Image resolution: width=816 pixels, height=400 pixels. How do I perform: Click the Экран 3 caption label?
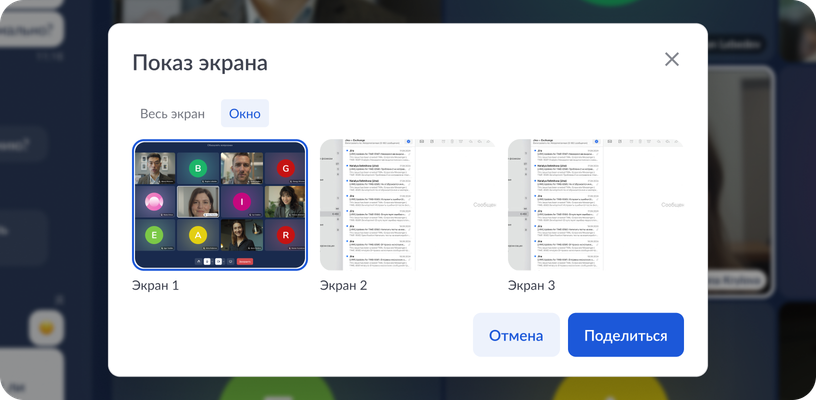tap(531, 286)
